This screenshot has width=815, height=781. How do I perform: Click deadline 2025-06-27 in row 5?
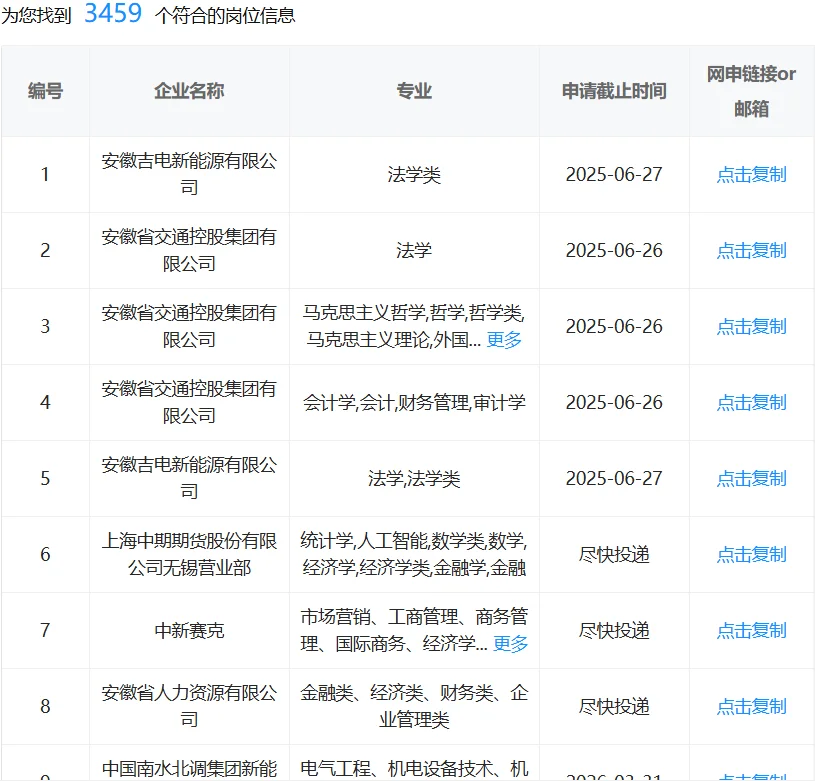[x=614, y=478]
